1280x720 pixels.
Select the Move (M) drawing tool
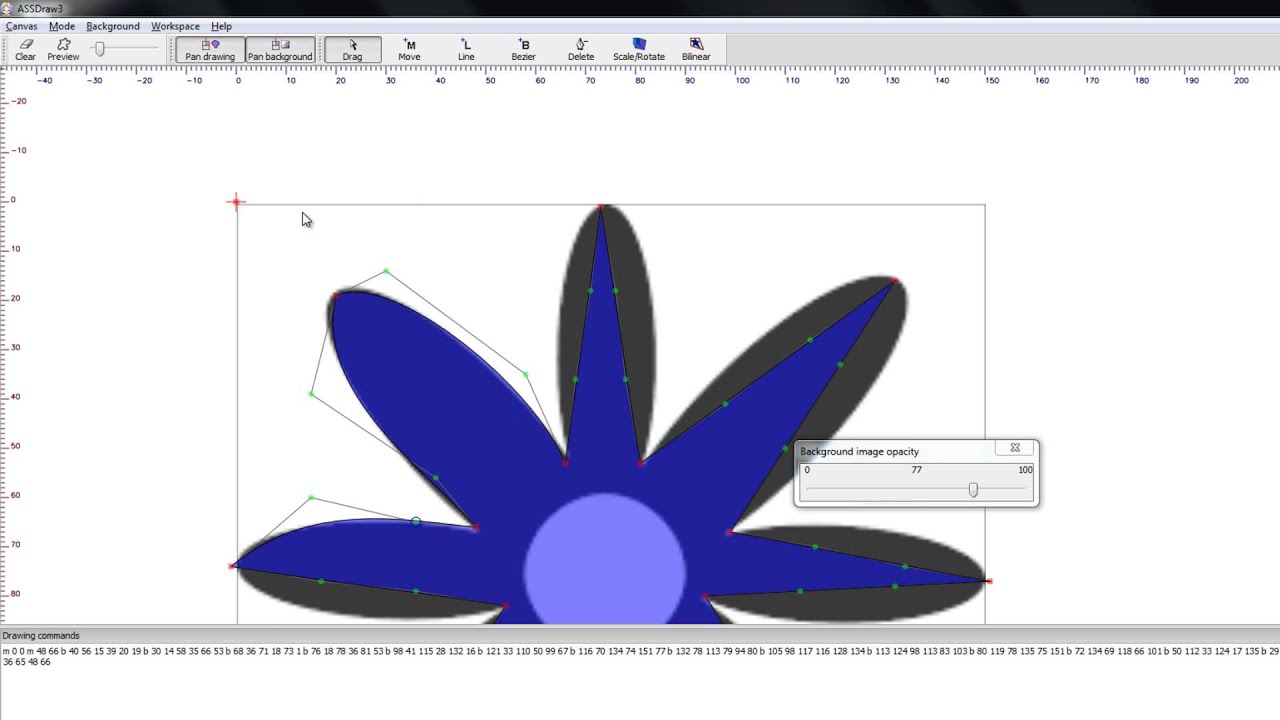[x=409, y=50]
